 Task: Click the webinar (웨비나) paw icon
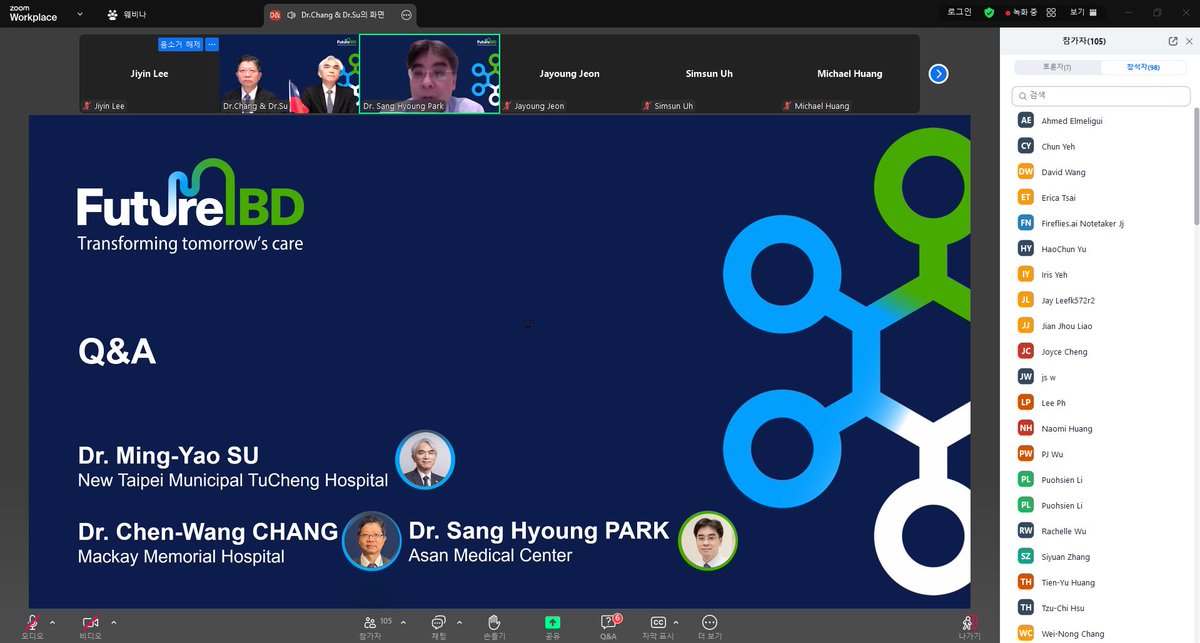pos(111,15)
